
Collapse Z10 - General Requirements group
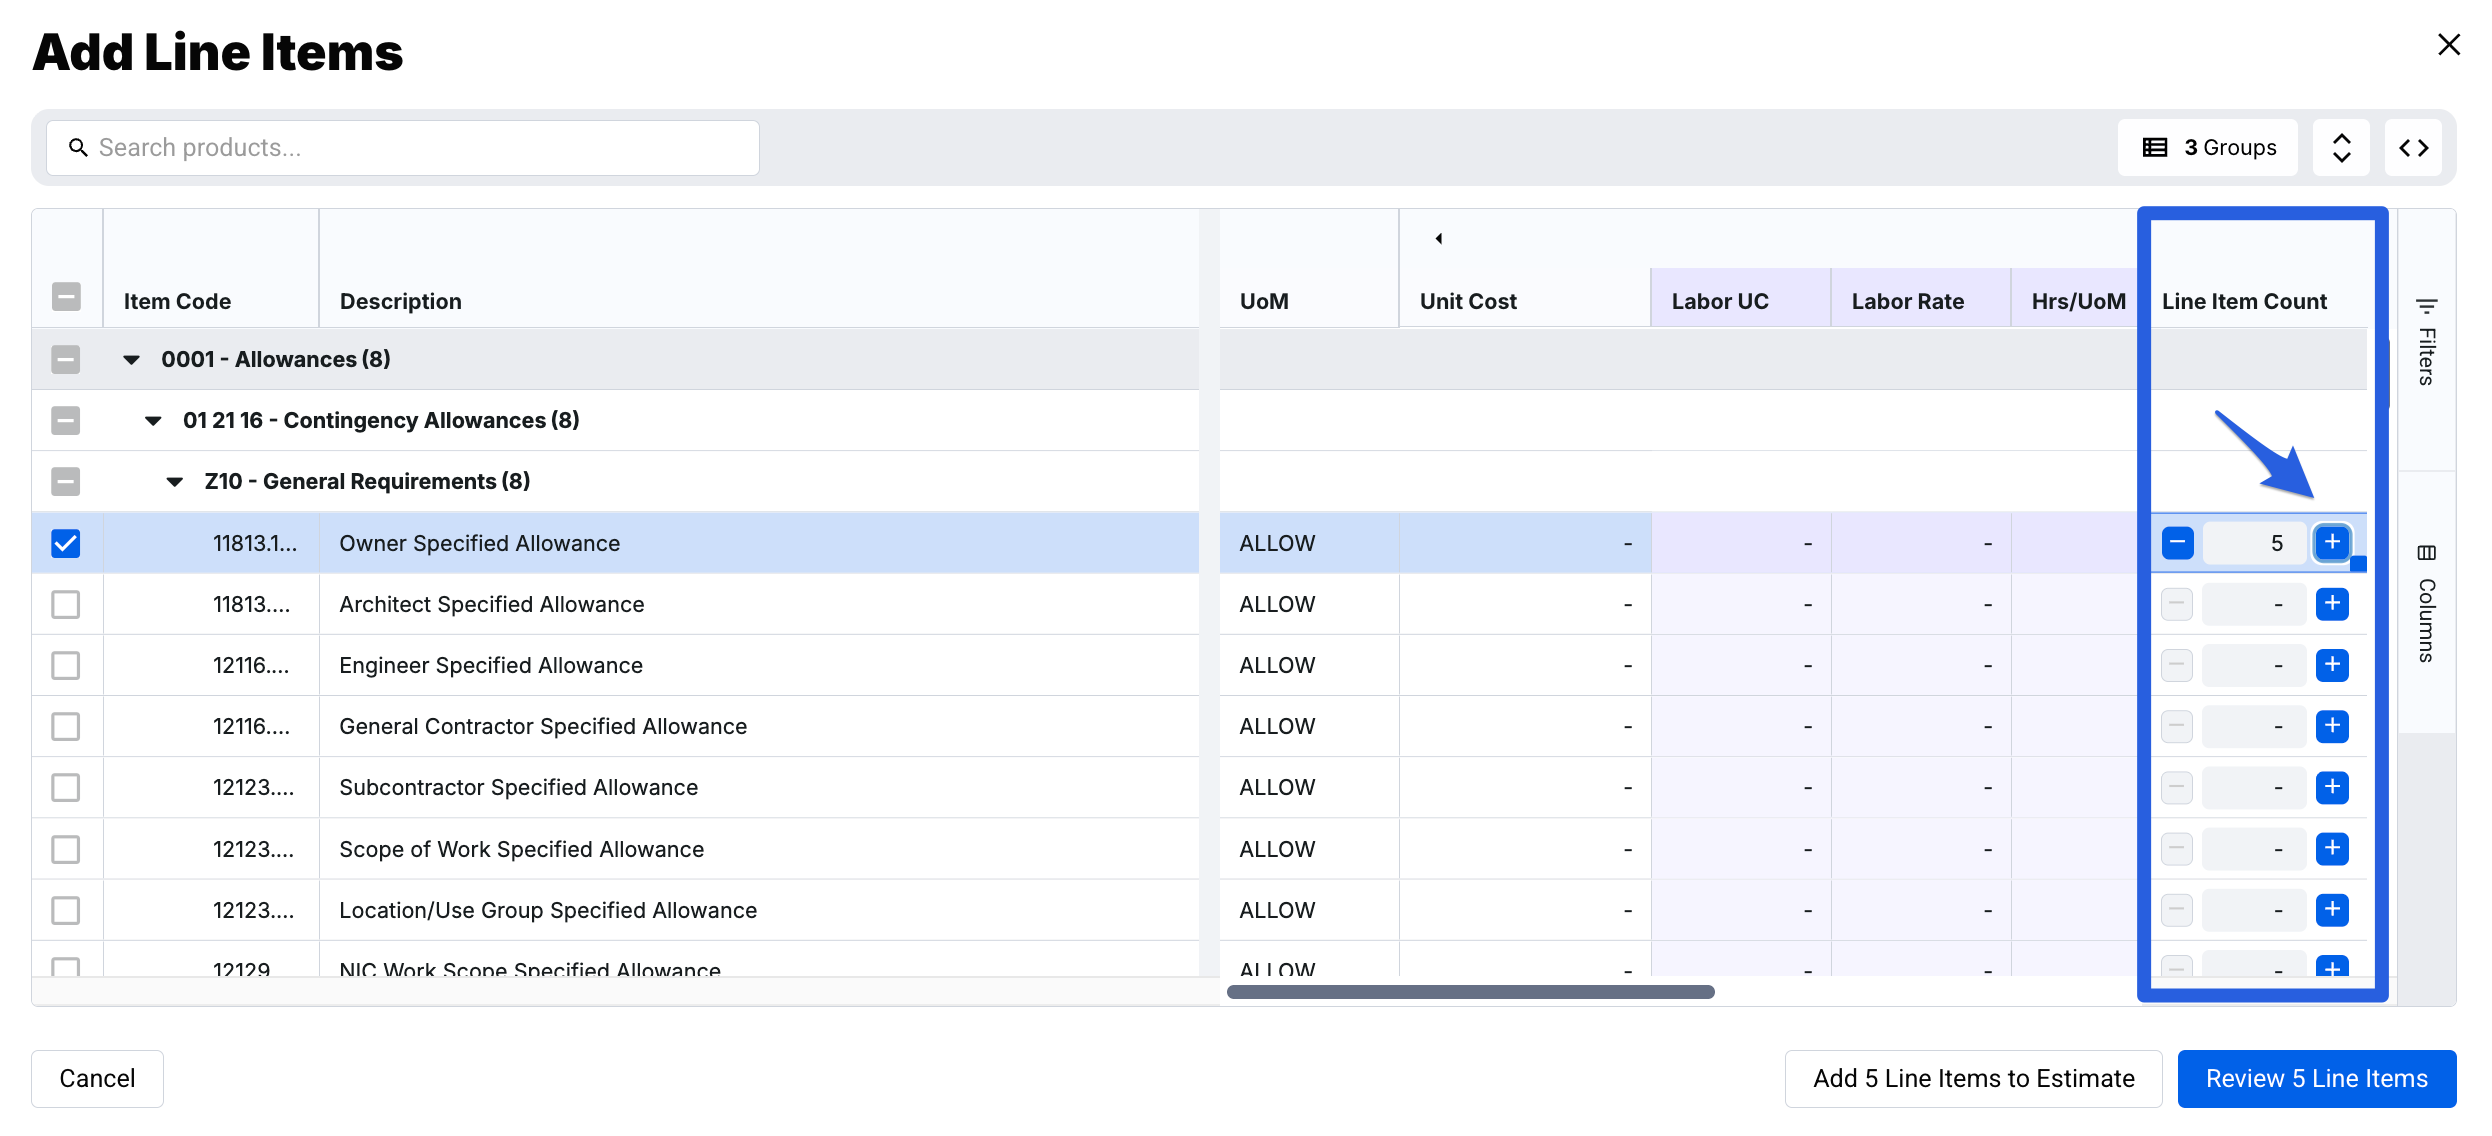(x=175, y=482)
